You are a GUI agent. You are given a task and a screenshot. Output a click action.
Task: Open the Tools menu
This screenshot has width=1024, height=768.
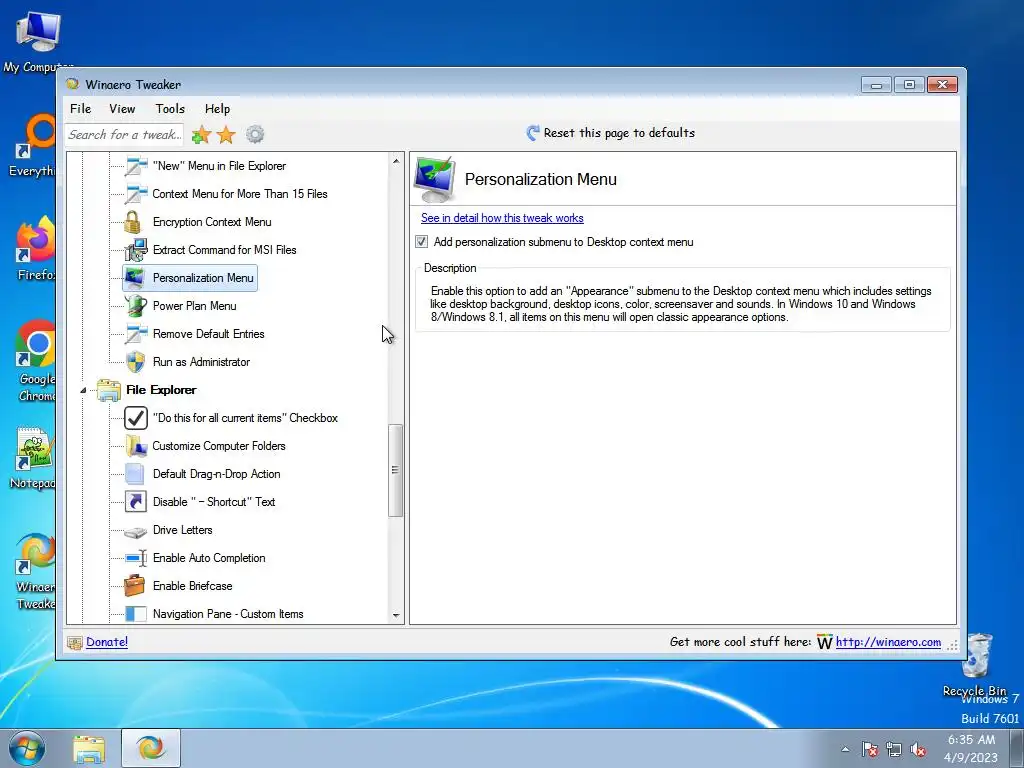tap(170, 109)
